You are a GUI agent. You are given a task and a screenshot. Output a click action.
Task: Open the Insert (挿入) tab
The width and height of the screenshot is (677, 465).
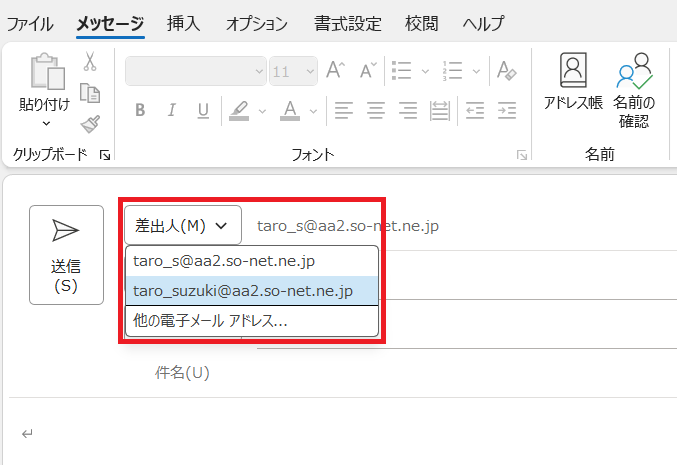click(183, 23)
